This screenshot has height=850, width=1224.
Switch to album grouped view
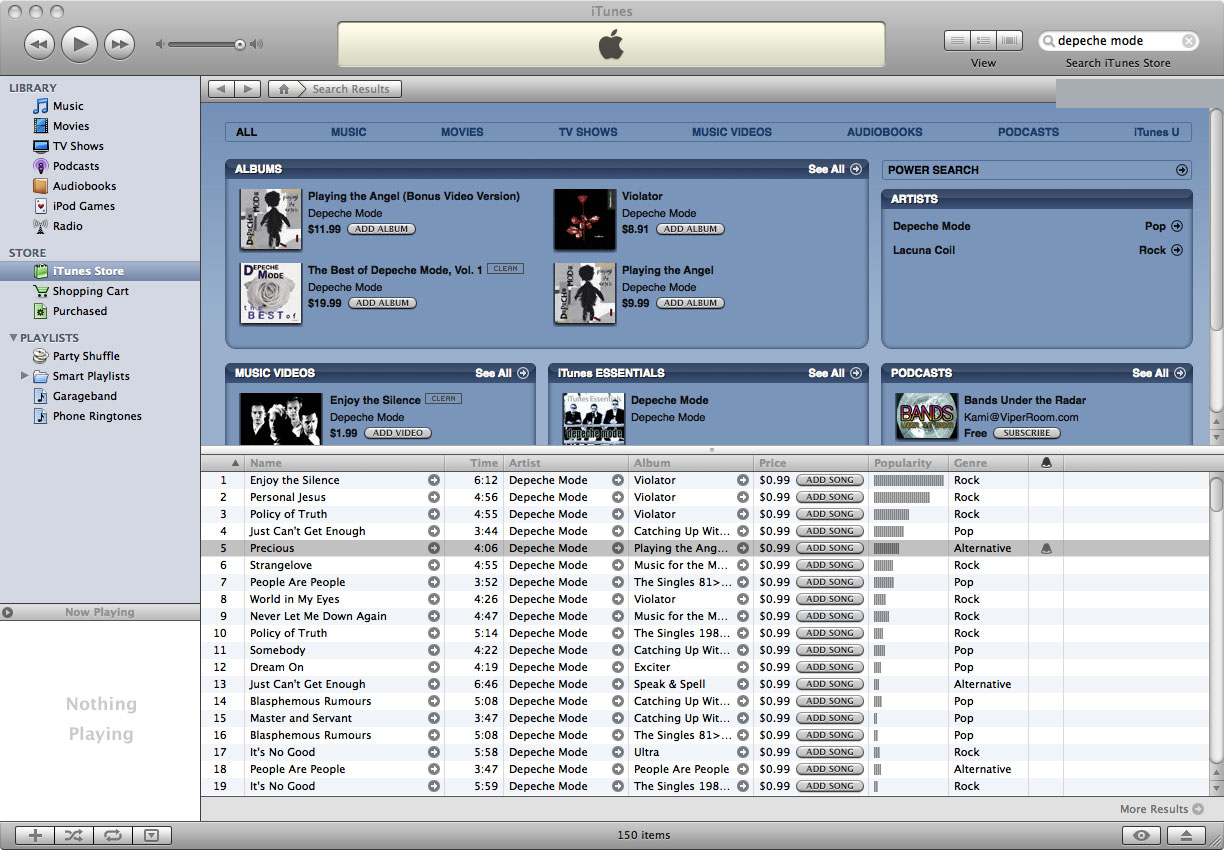click(983, 41)
